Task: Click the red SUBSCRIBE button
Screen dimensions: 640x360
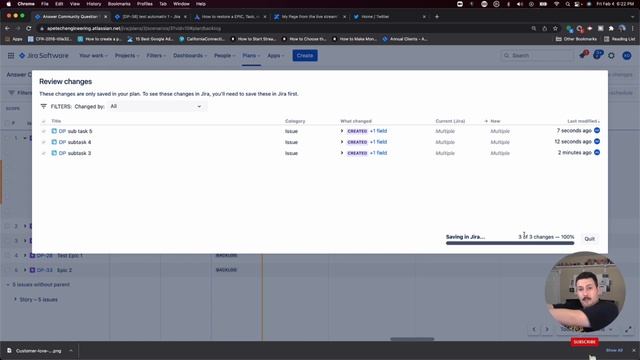Action: point(584,342)
